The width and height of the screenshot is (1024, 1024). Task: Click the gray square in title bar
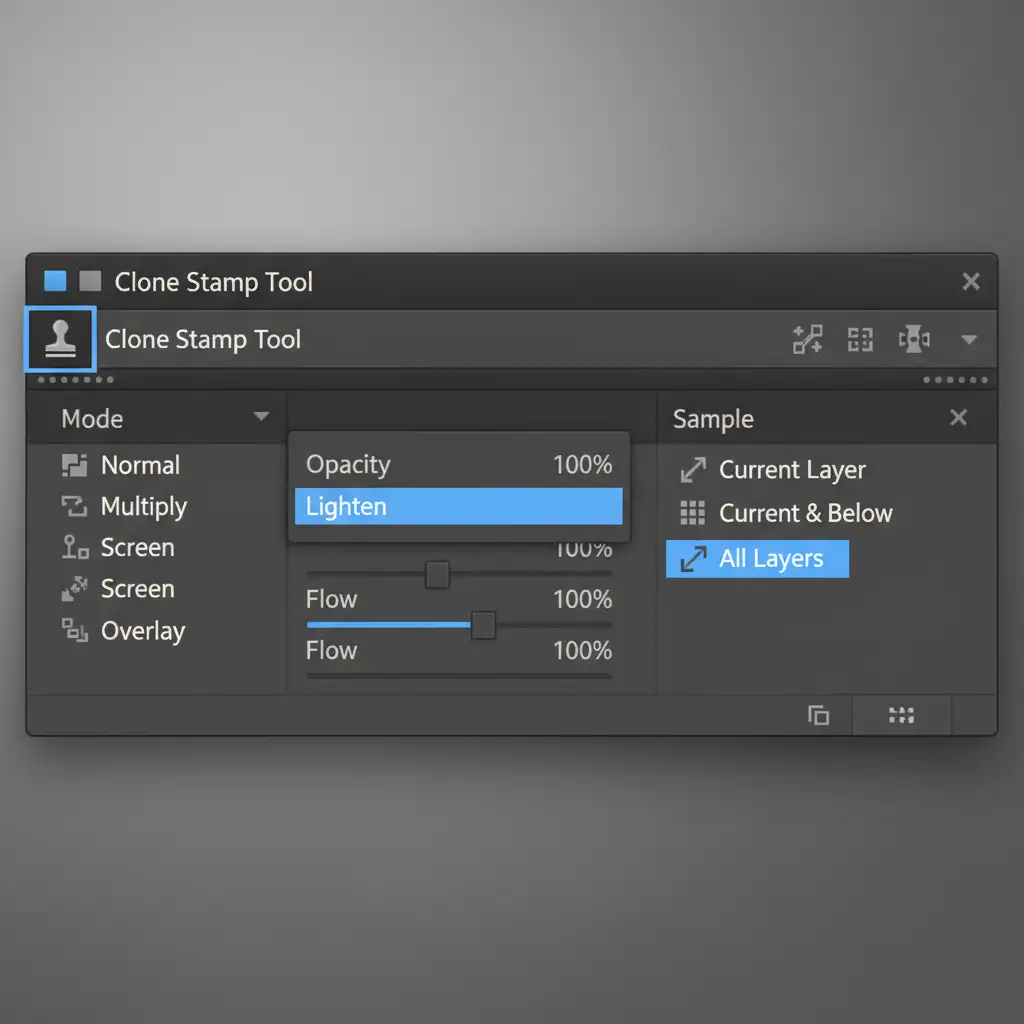pos(90,281)
